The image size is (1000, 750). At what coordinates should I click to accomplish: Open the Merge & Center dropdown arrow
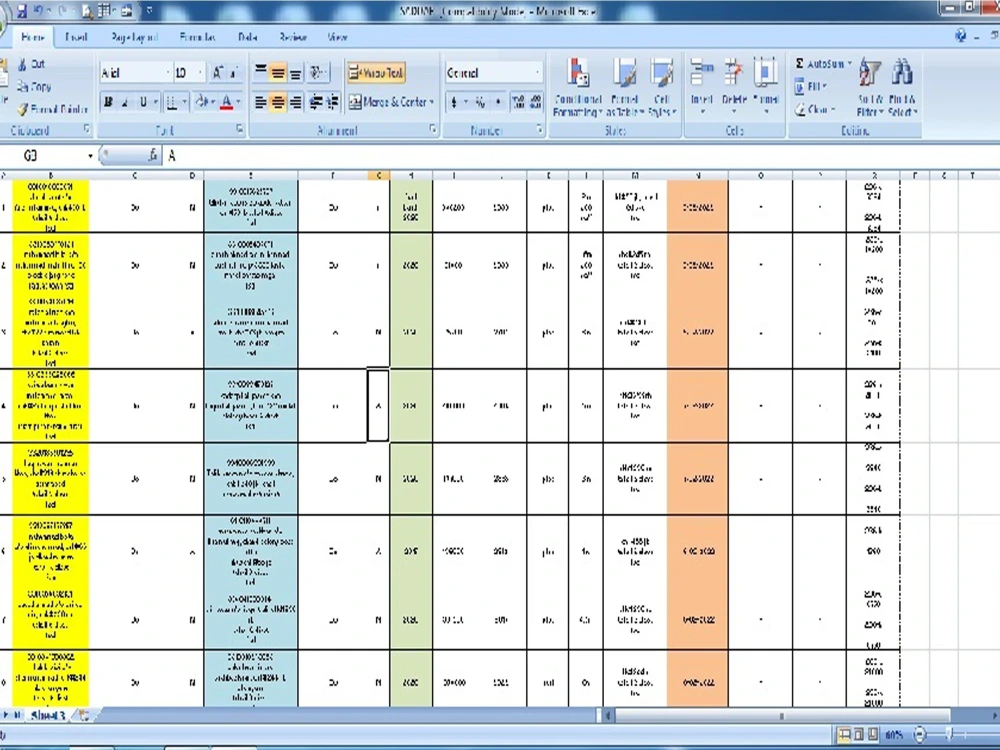(x=432, y=102)
